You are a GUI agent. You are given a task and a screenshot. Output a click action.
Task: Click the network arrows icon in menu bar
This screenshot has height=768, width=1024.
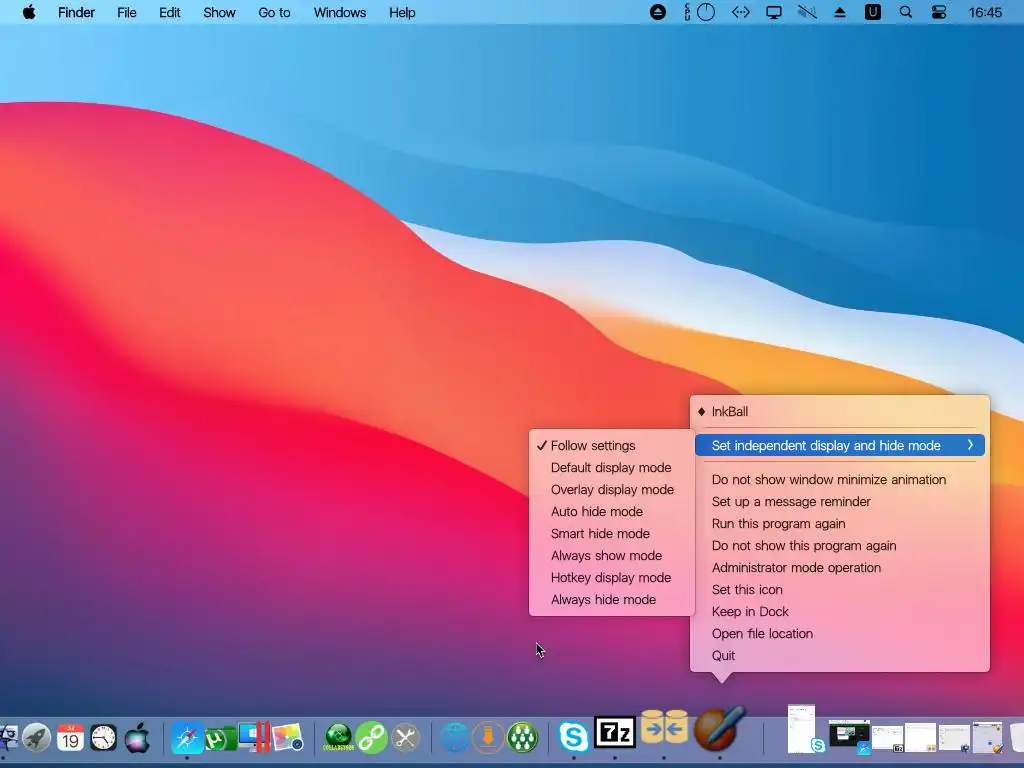click(x=741, y=12)
